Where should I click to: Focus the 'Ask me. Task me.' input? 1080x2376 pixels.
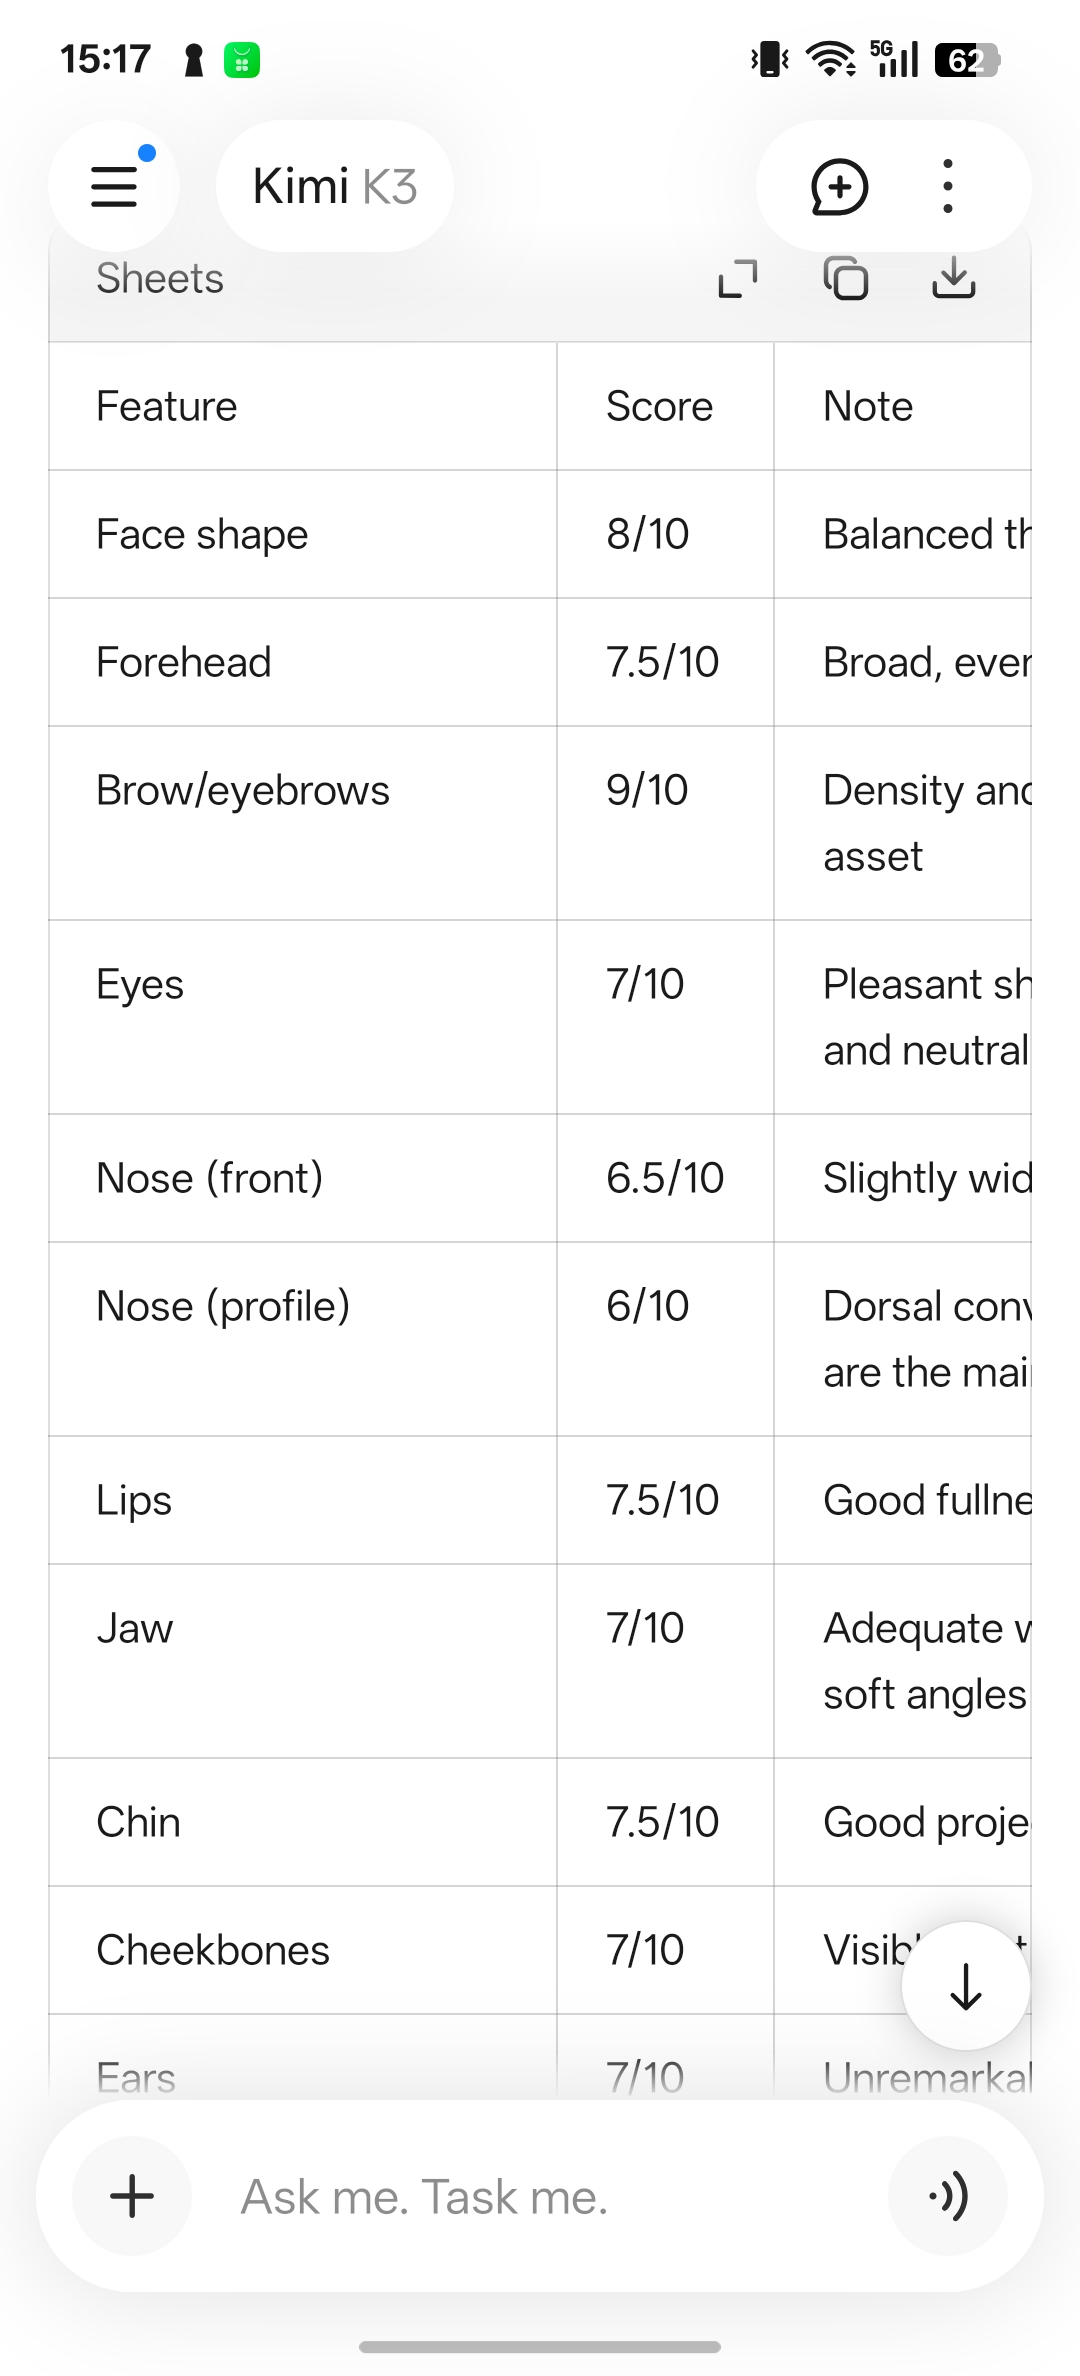(540, 2196)
